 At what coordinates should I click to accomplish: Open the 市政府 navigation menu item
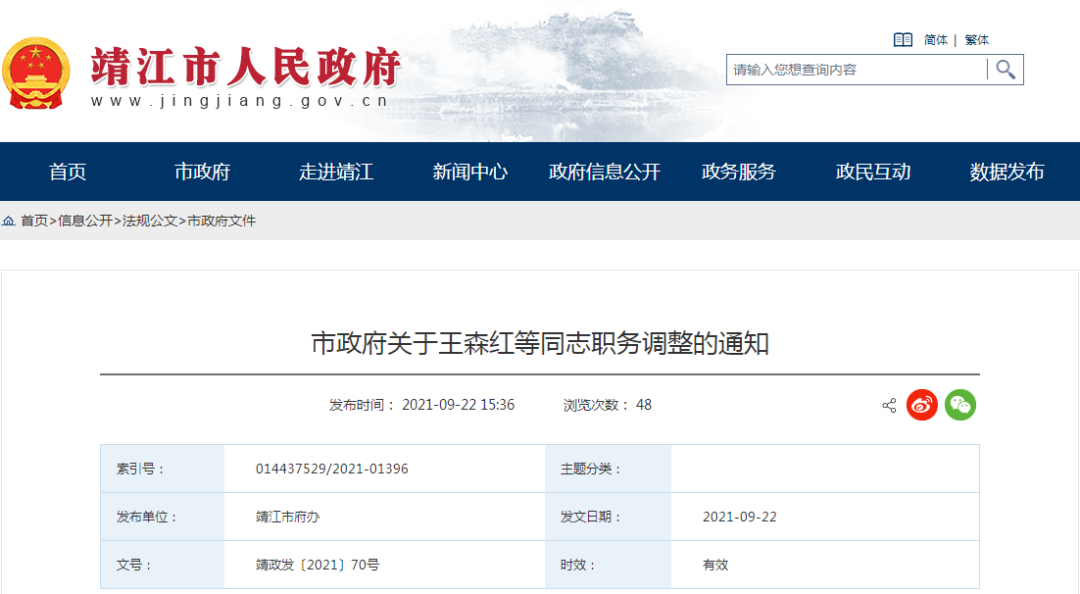point(202,172)
